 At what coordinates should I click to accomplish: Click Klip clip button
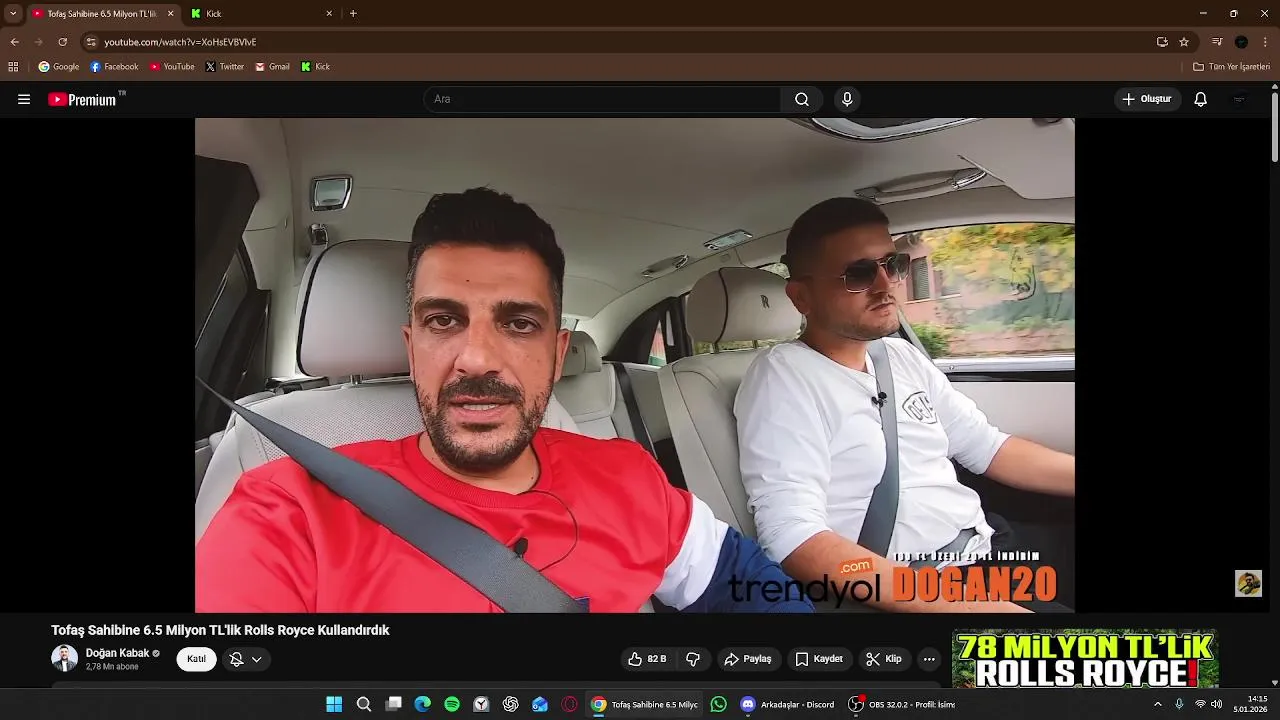[884, 659]
